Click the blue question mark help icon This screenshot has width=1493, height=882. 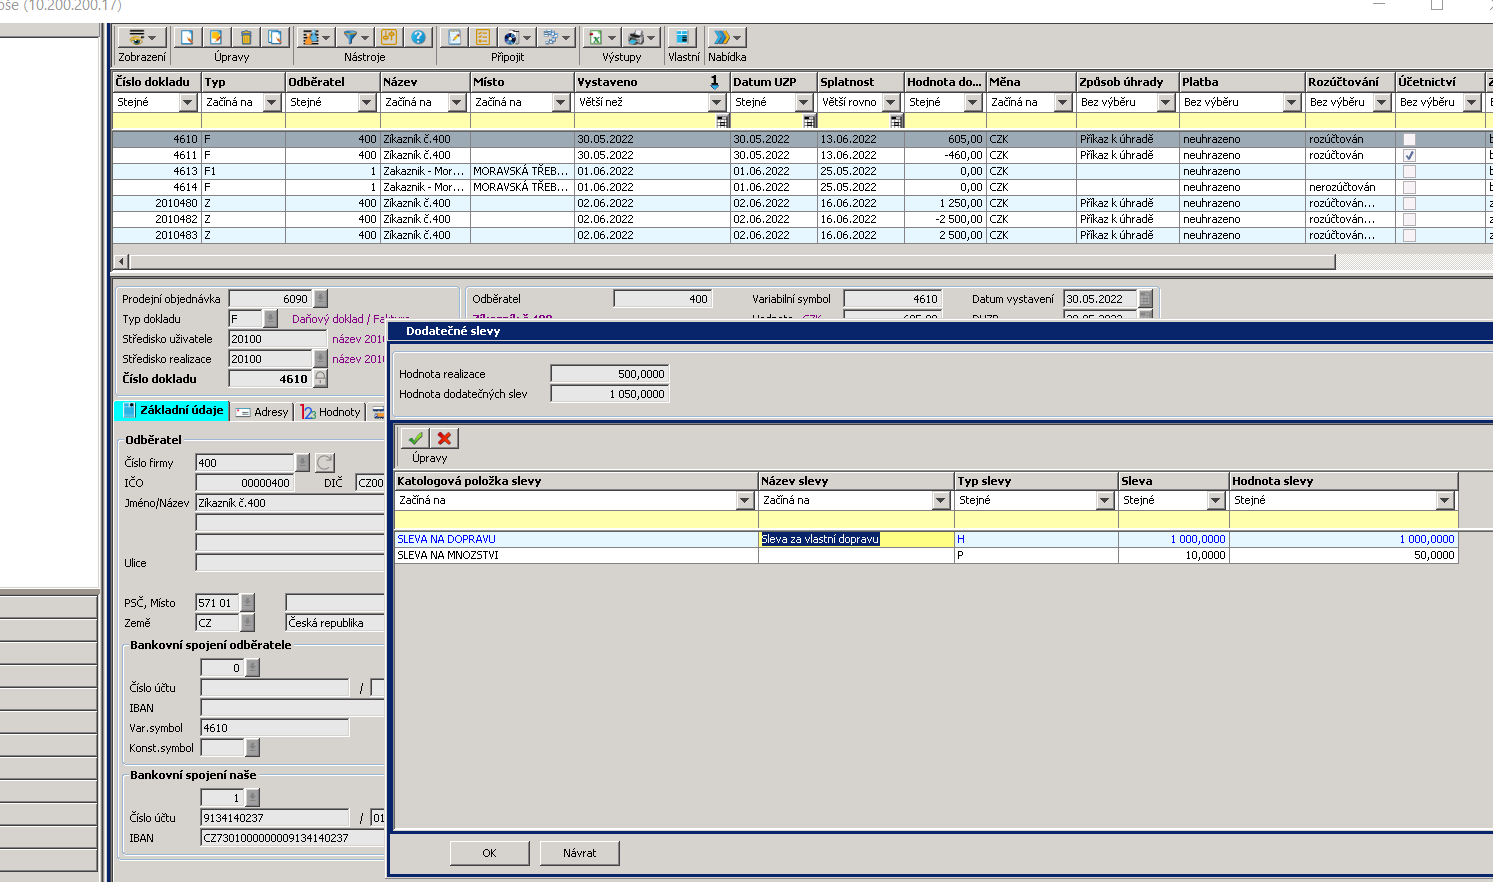click(418, 38)
